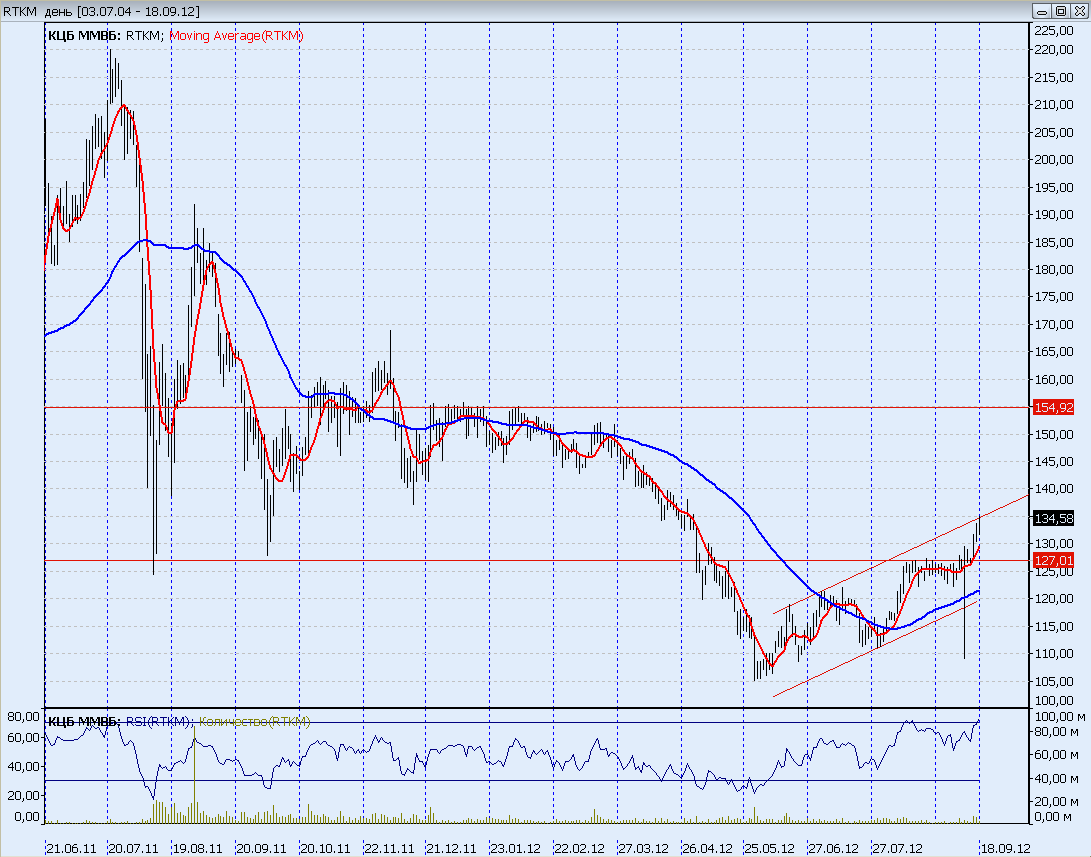Select the RSI(RTKM) legend label
1091x857 pixels.
point(159,722)
